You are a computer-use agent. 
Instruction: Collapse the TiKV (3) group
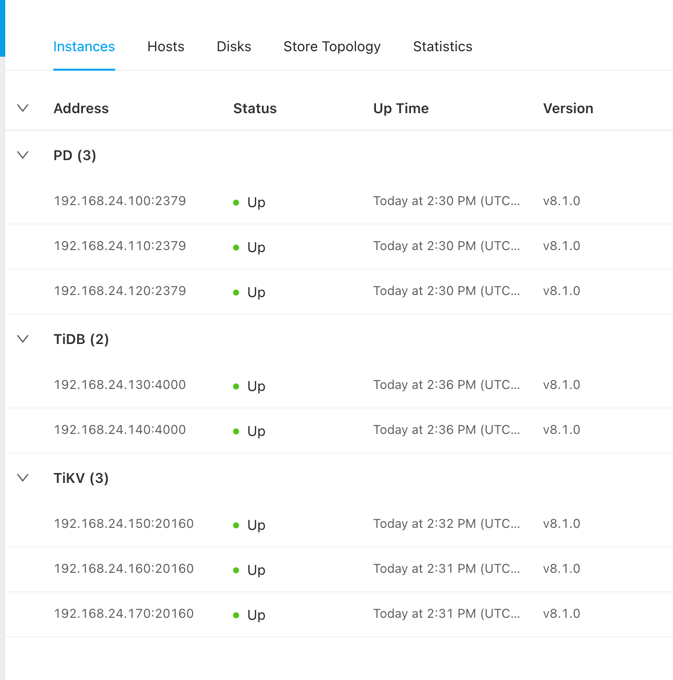[x=23, y=478]
